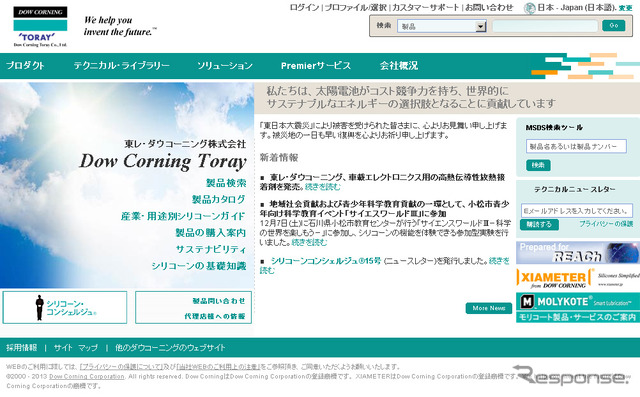
Task: Open 製品の購入案内 link
Action: (211, 233)
